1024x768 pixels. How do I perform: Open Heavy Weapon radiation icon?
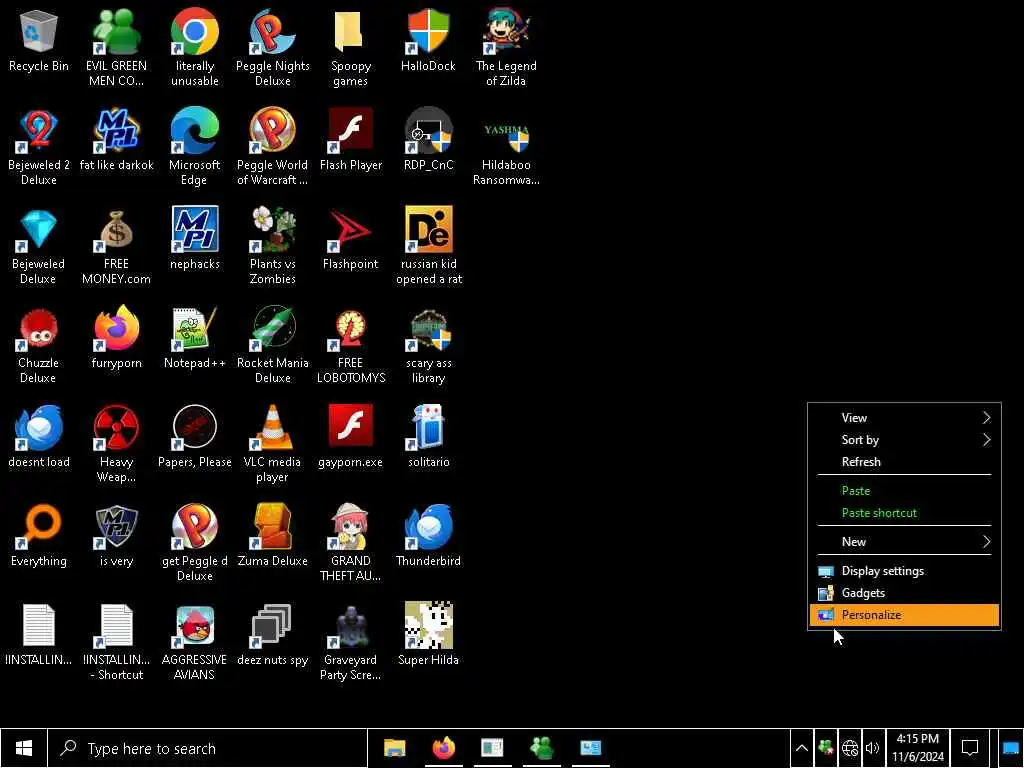coord(116,444)
